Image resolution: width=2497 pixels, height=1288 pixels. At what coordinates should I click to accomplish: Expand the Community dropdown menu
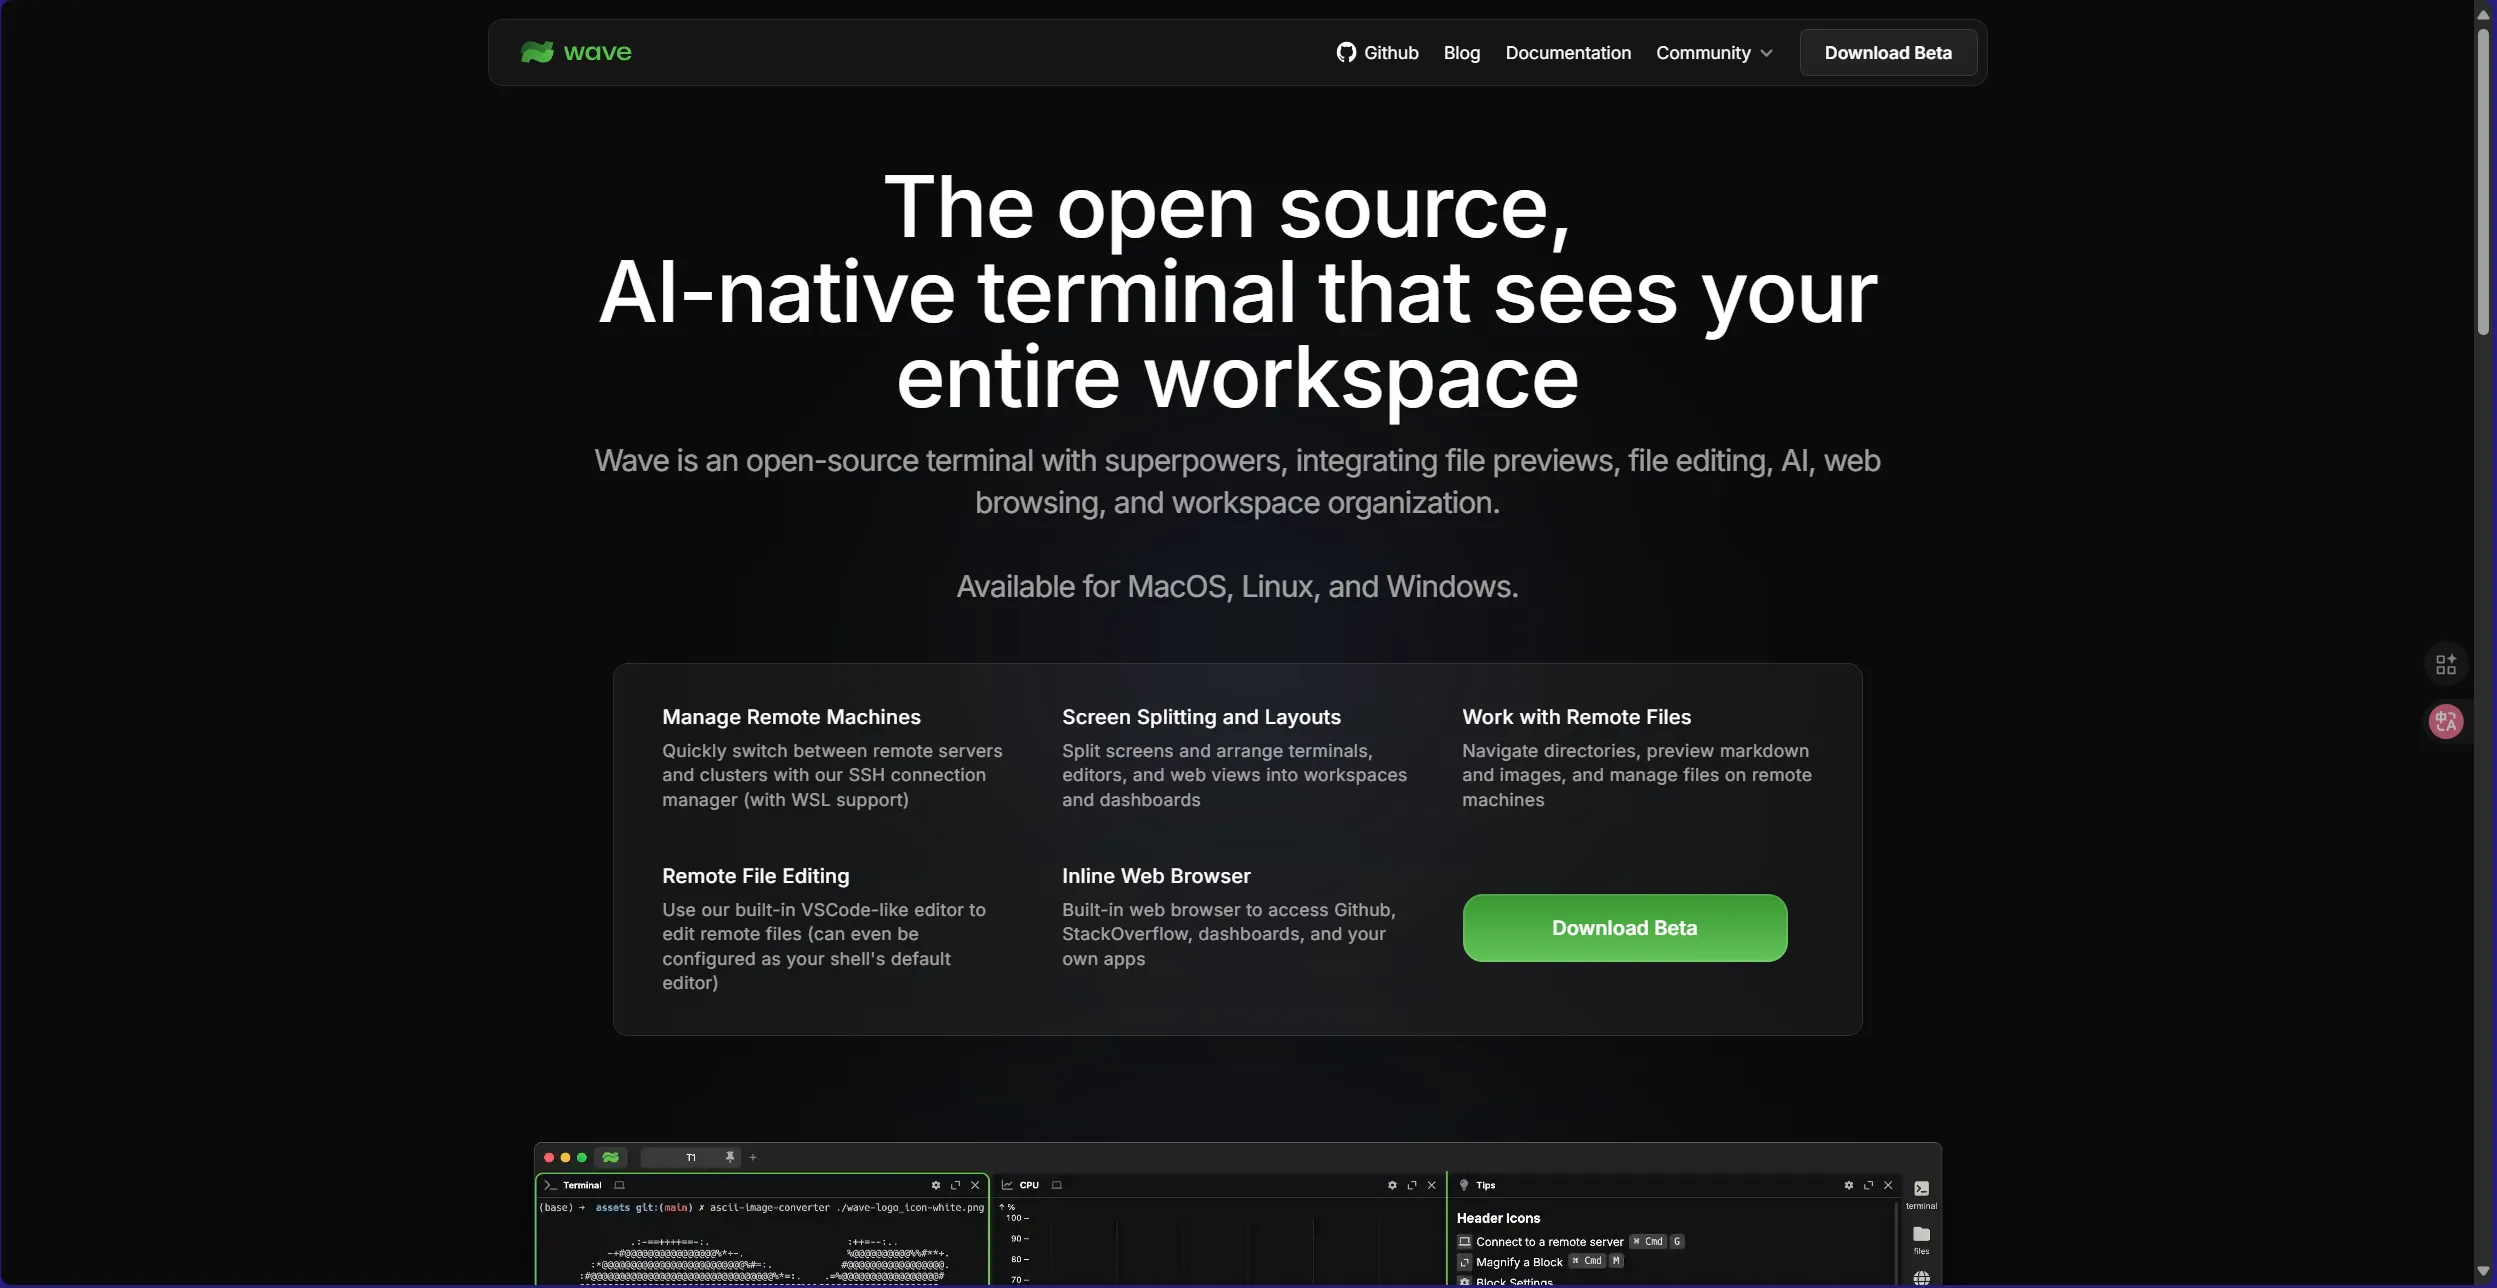tap(1714, 52)
